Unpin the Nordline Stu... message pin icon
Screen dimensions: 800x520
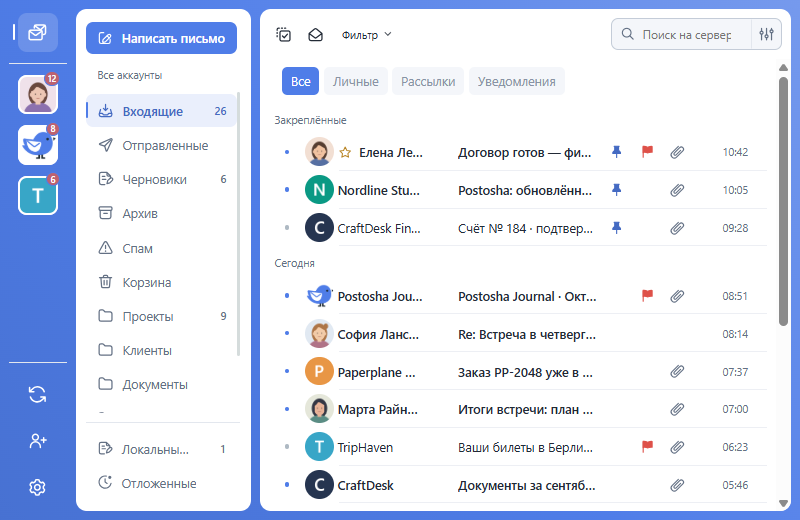point(616,190)
